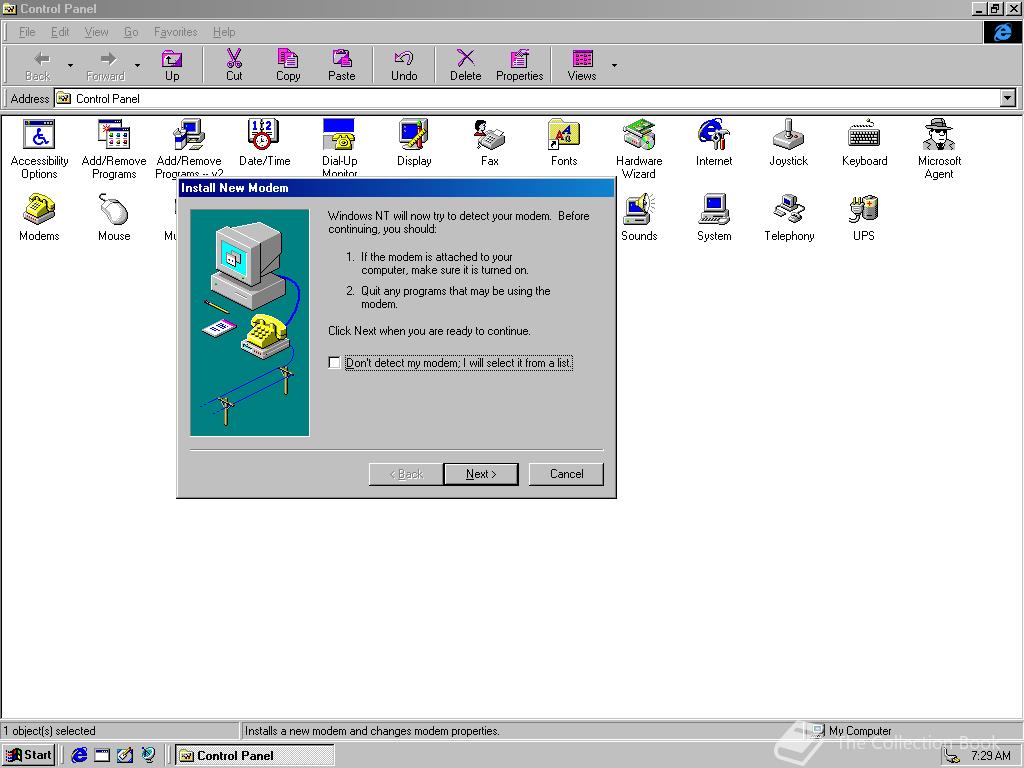Launch Internet Explorer from quick launch
This screenshot has height=768, width=1024.
click(x=79, y=756)
